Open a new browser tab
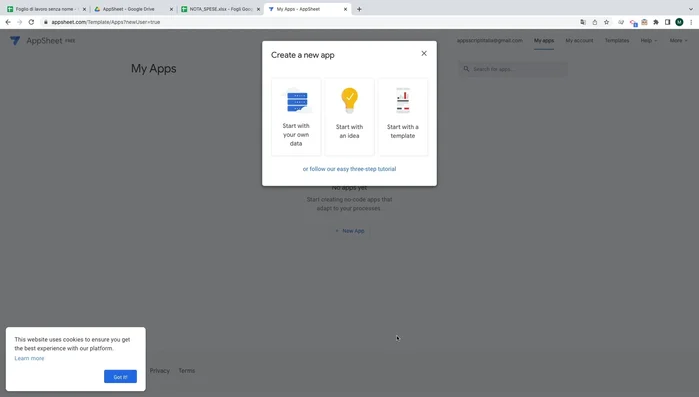Screen dimensions: 699x397 pos(359,9)
